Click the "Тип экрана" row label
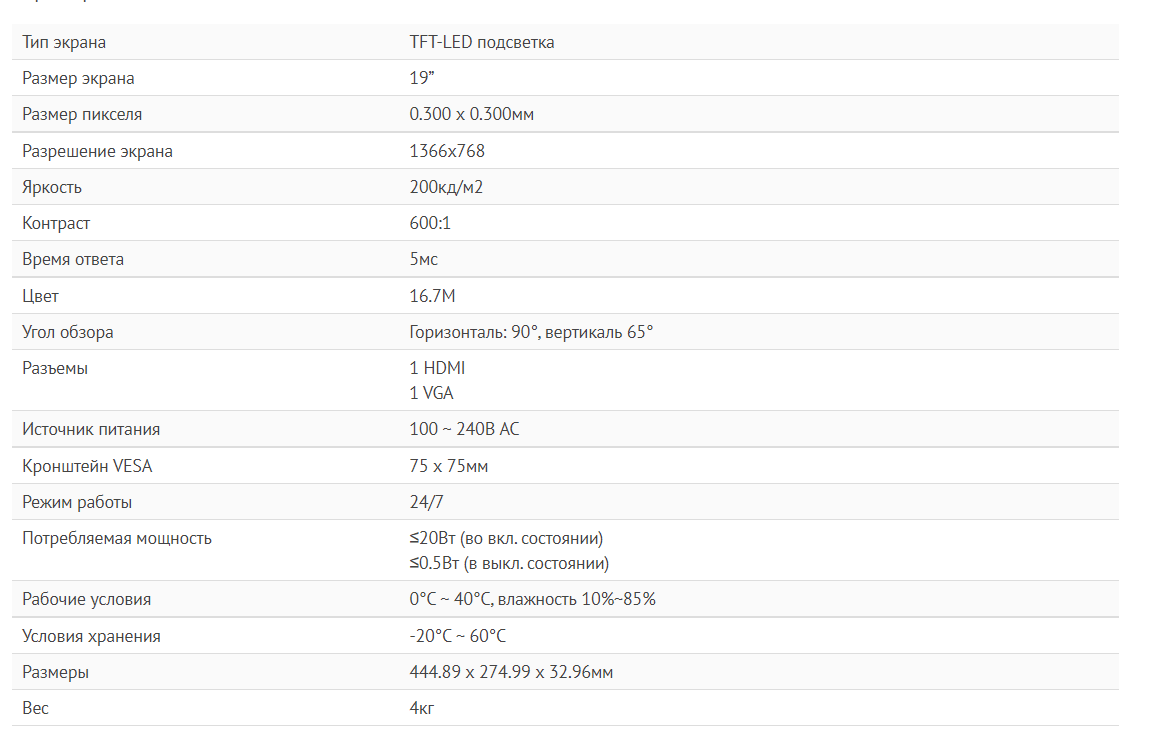1168x734 pixels. [64, 42]
